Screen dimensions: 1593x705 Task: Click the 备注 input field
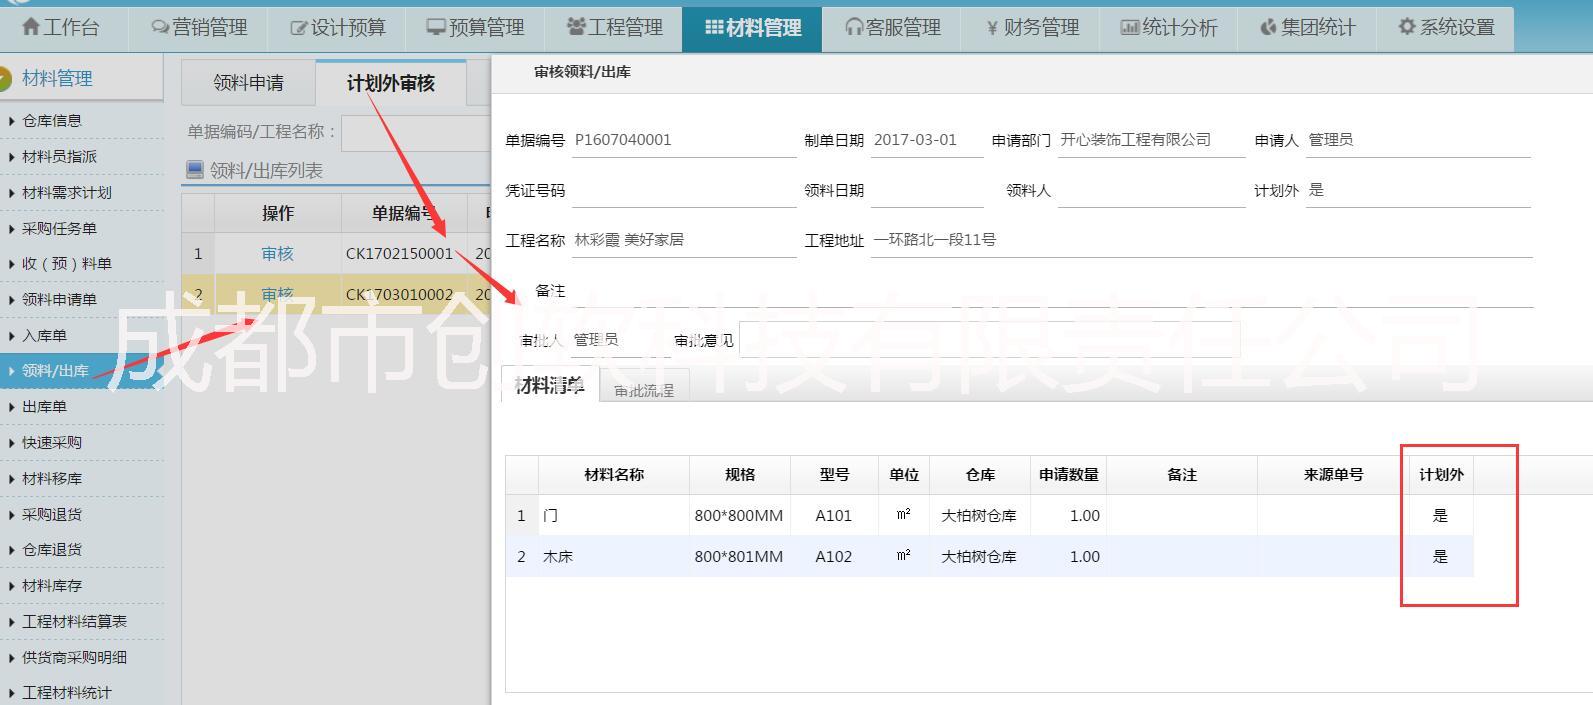pyautogui.click(x=1052, y=291)
